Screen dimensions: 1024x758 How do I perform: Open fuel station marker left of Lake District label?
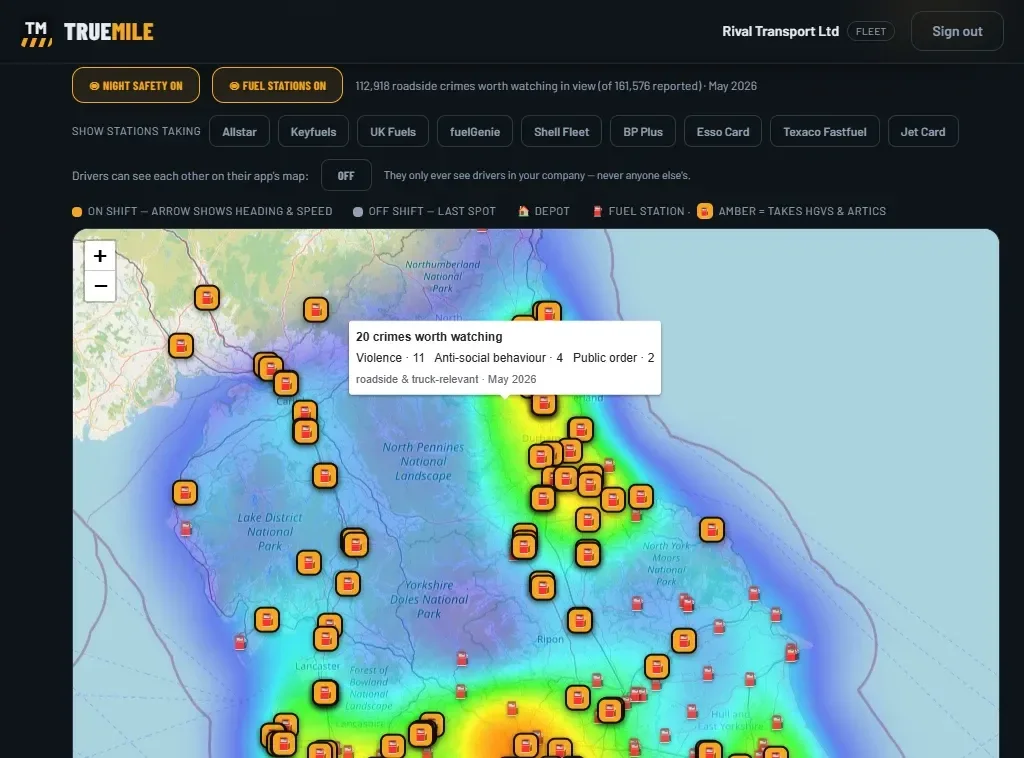point(185,492)
